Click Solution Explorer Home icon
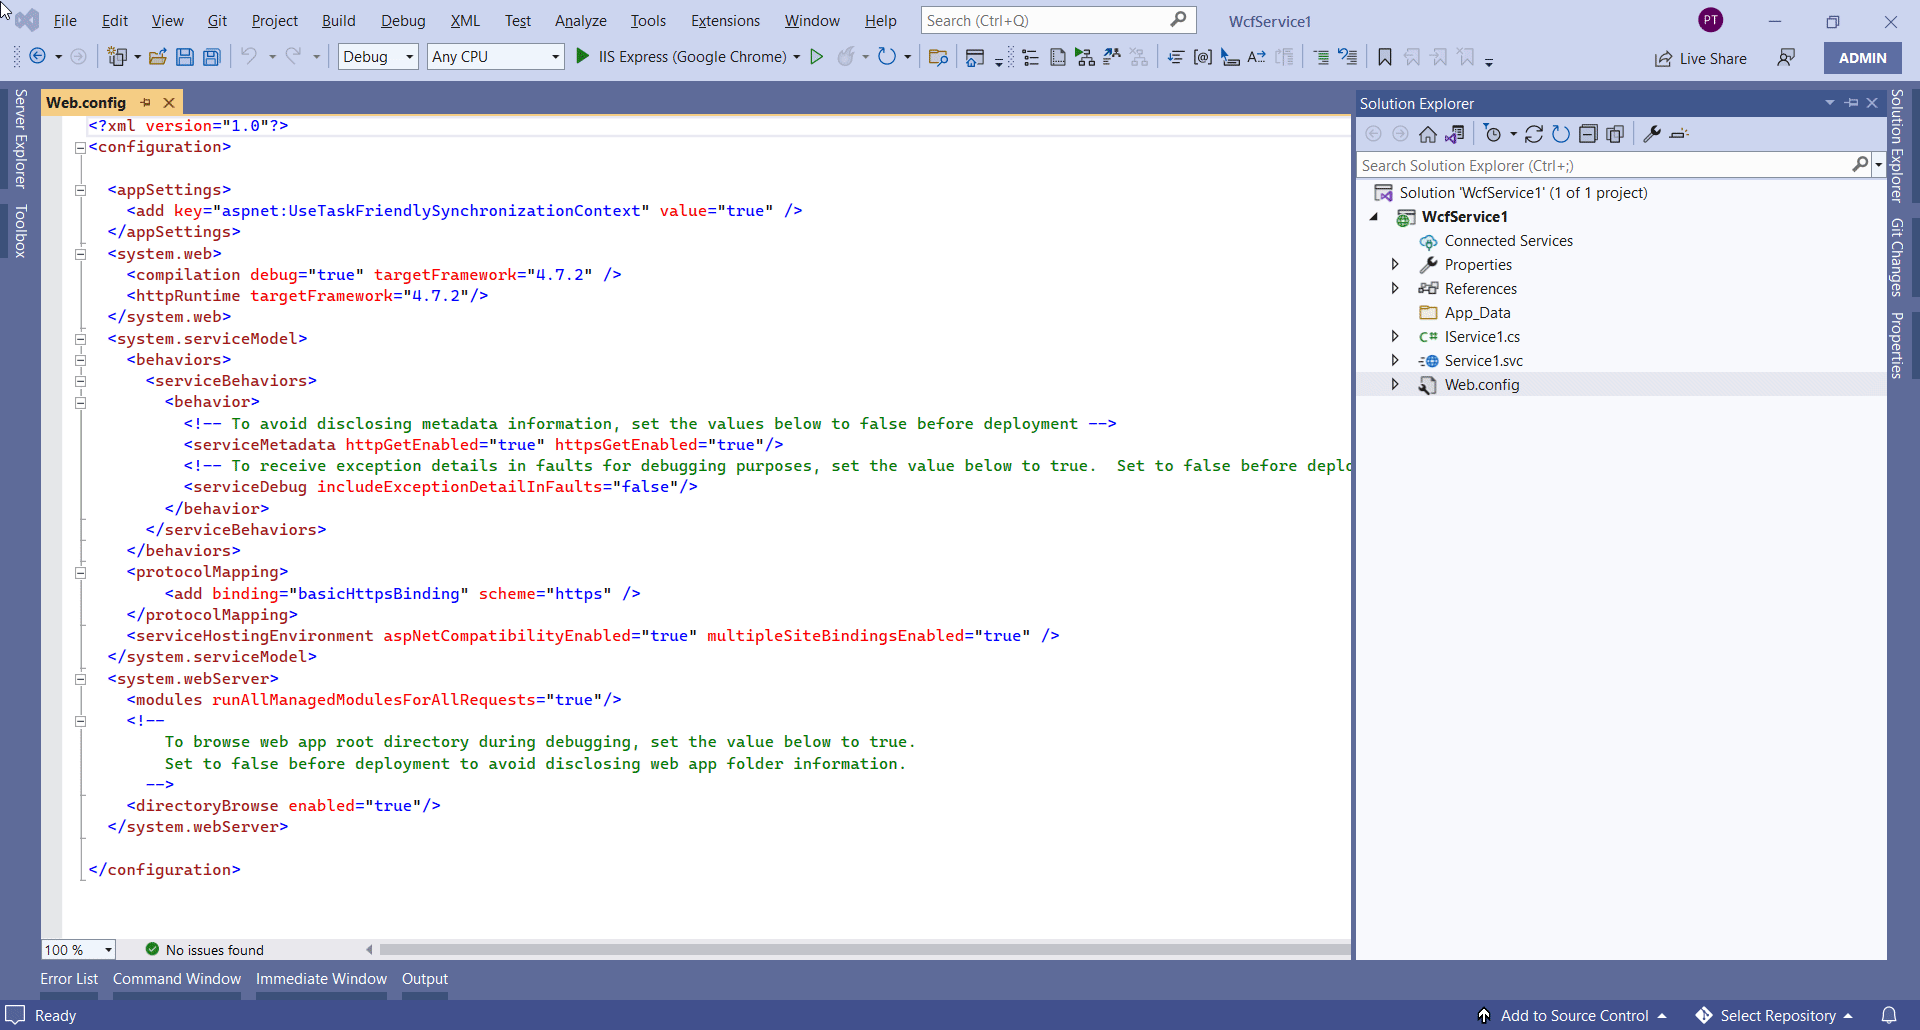The width and height of the screenshot is (1920, 1030). [x=1428, y=134]
